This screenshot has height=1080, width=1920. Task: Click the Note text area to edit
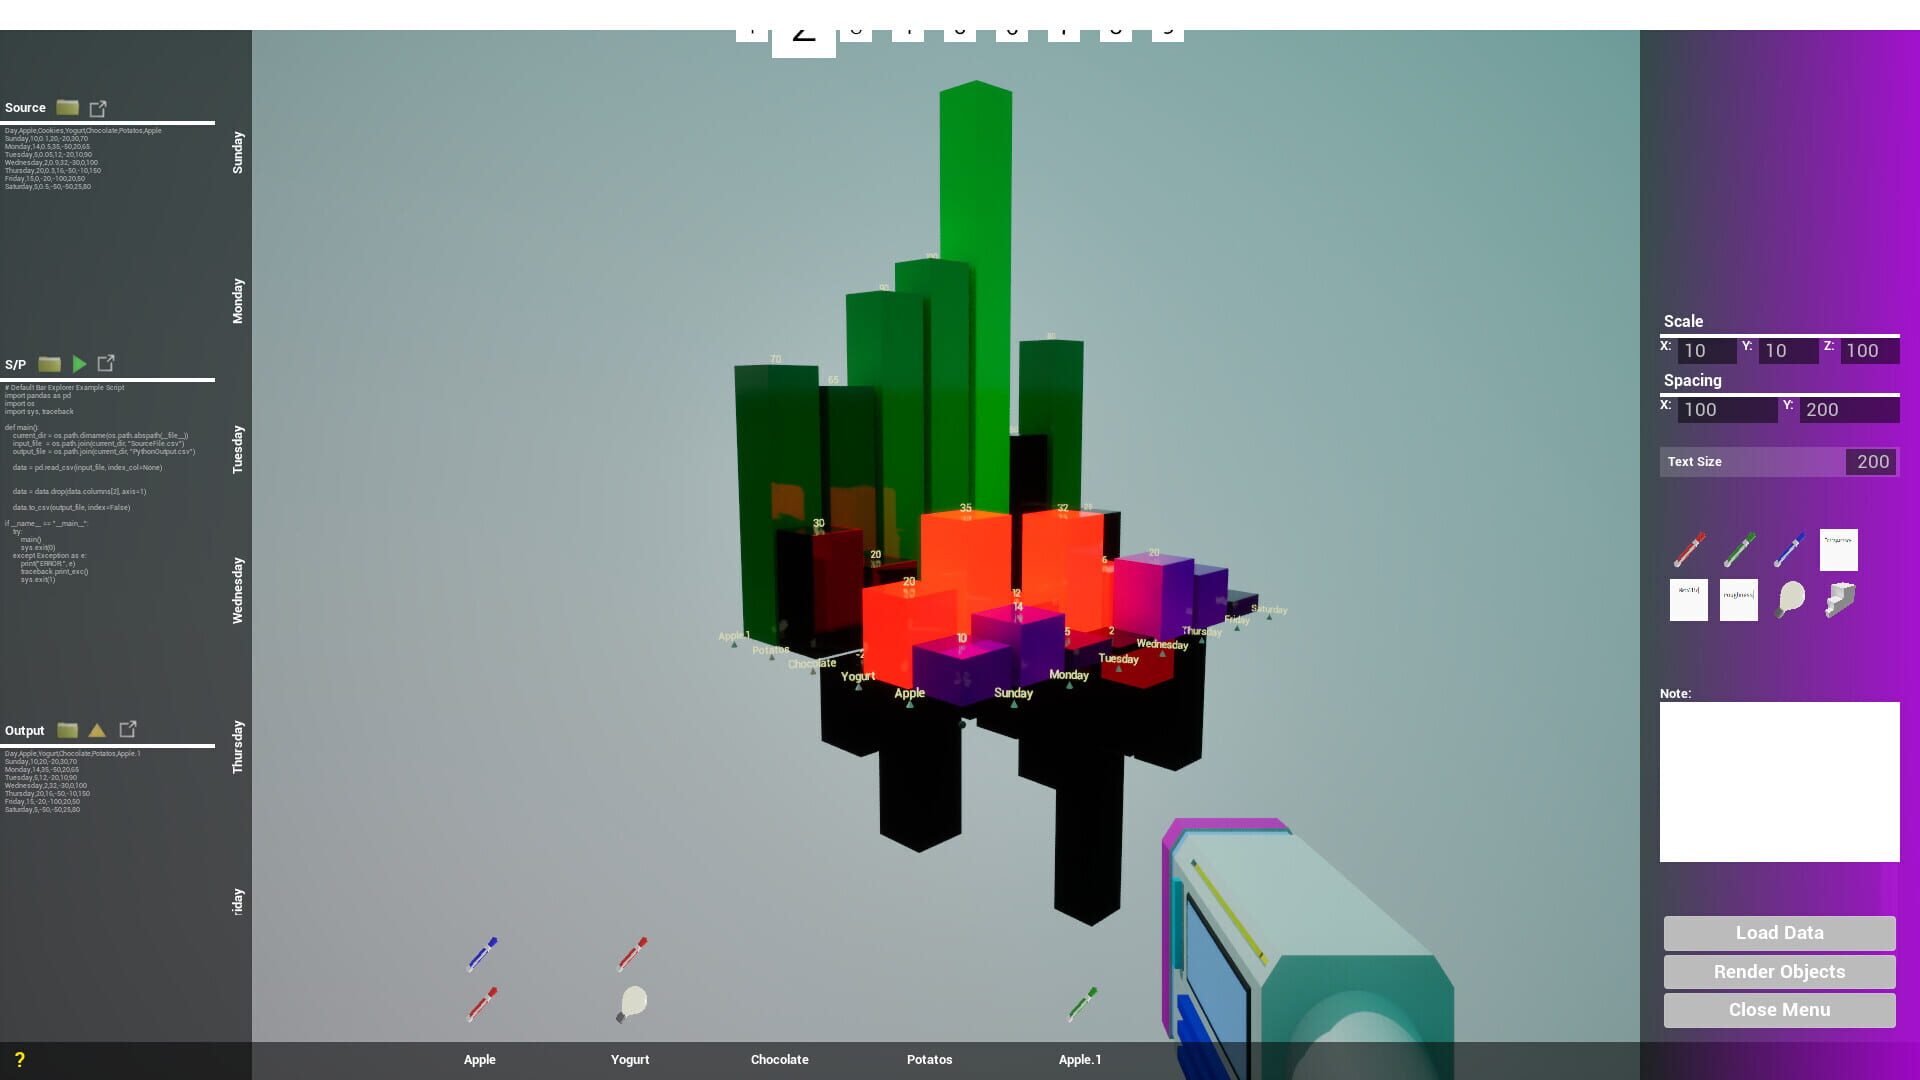tap(1779, 780)
